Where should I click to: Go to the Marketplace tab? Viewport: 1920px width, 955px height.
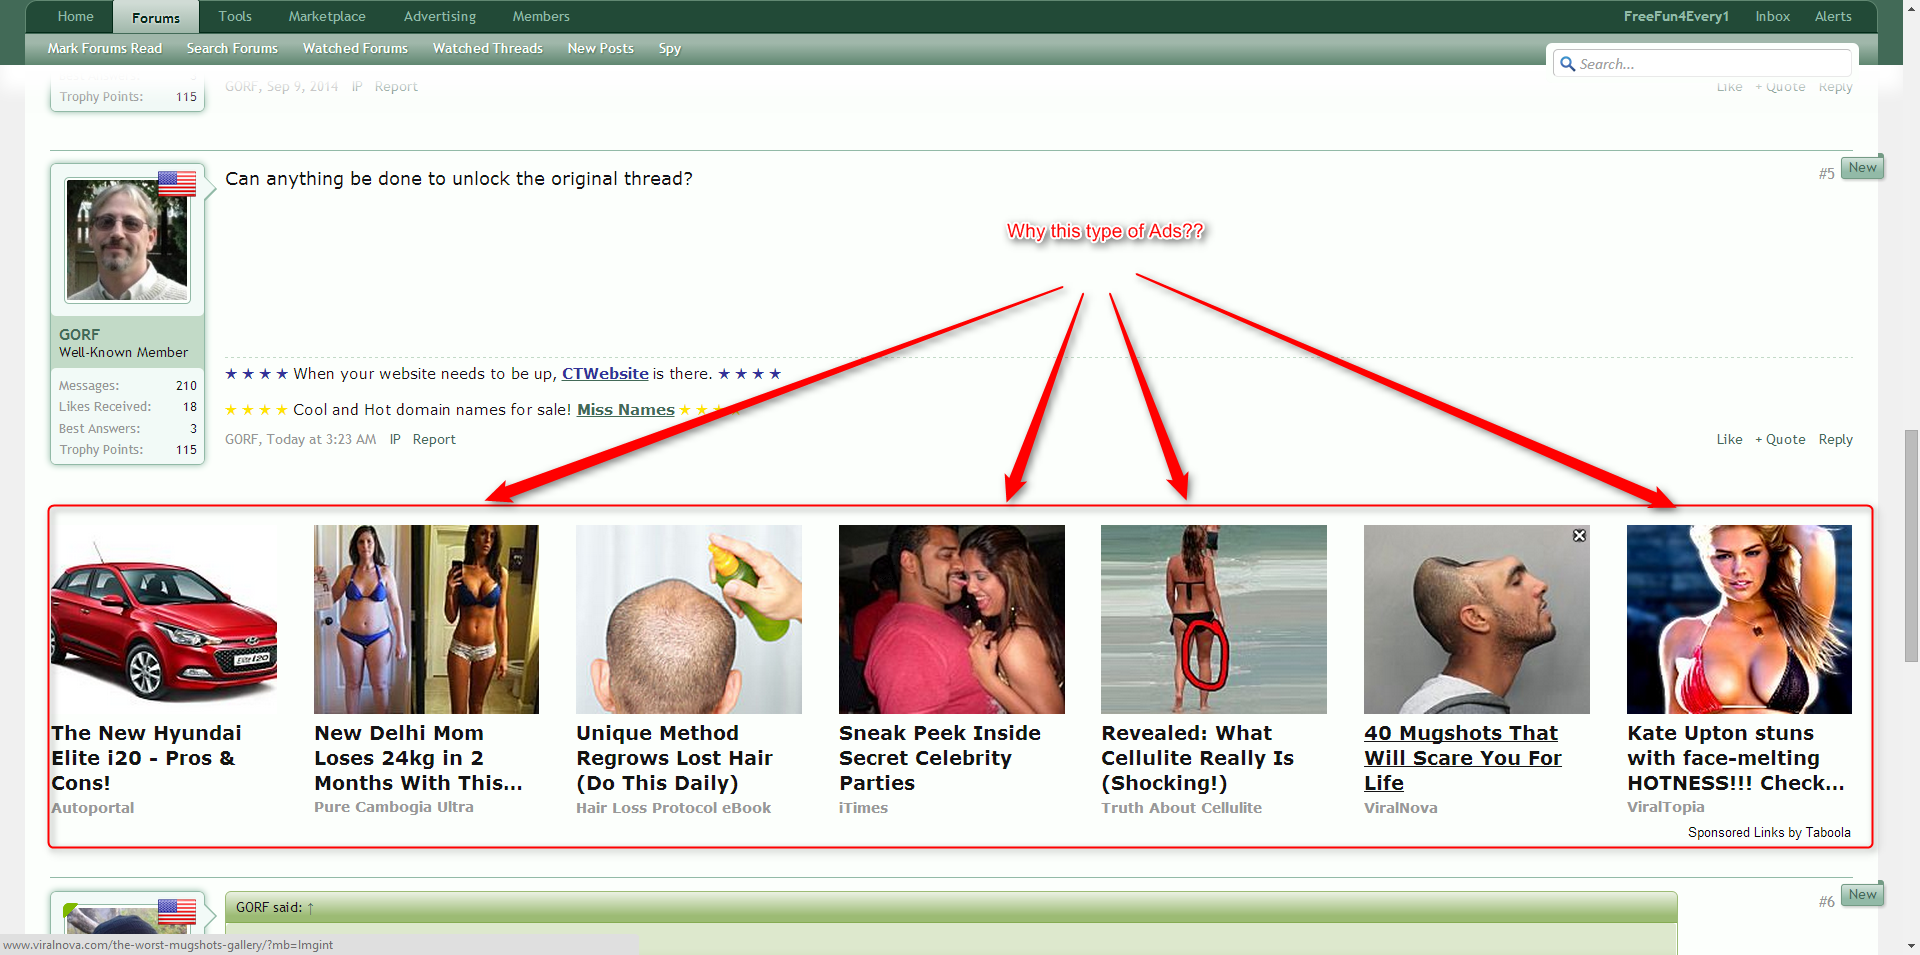coord(327,16)
